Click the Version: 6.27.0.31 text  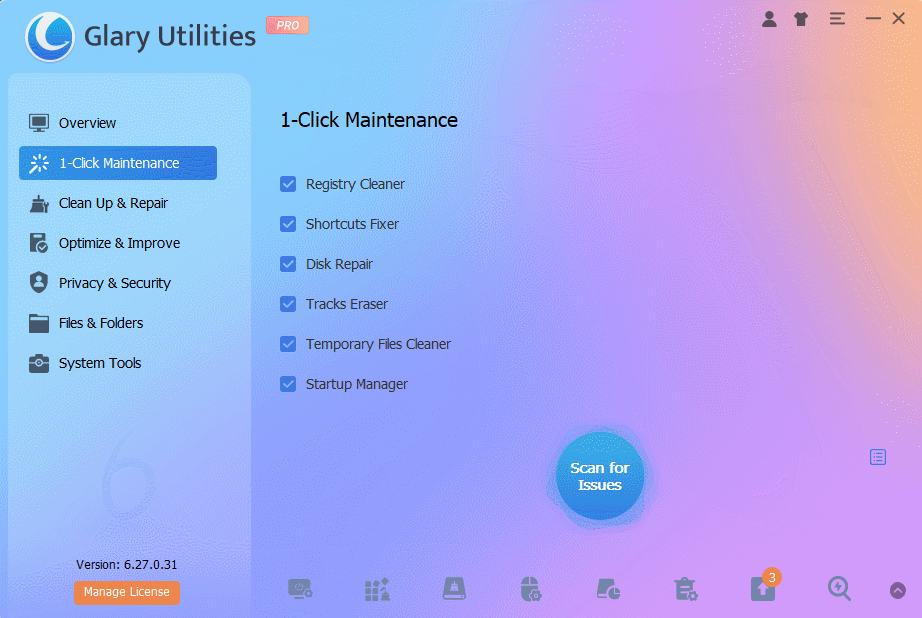click(126, 564)
